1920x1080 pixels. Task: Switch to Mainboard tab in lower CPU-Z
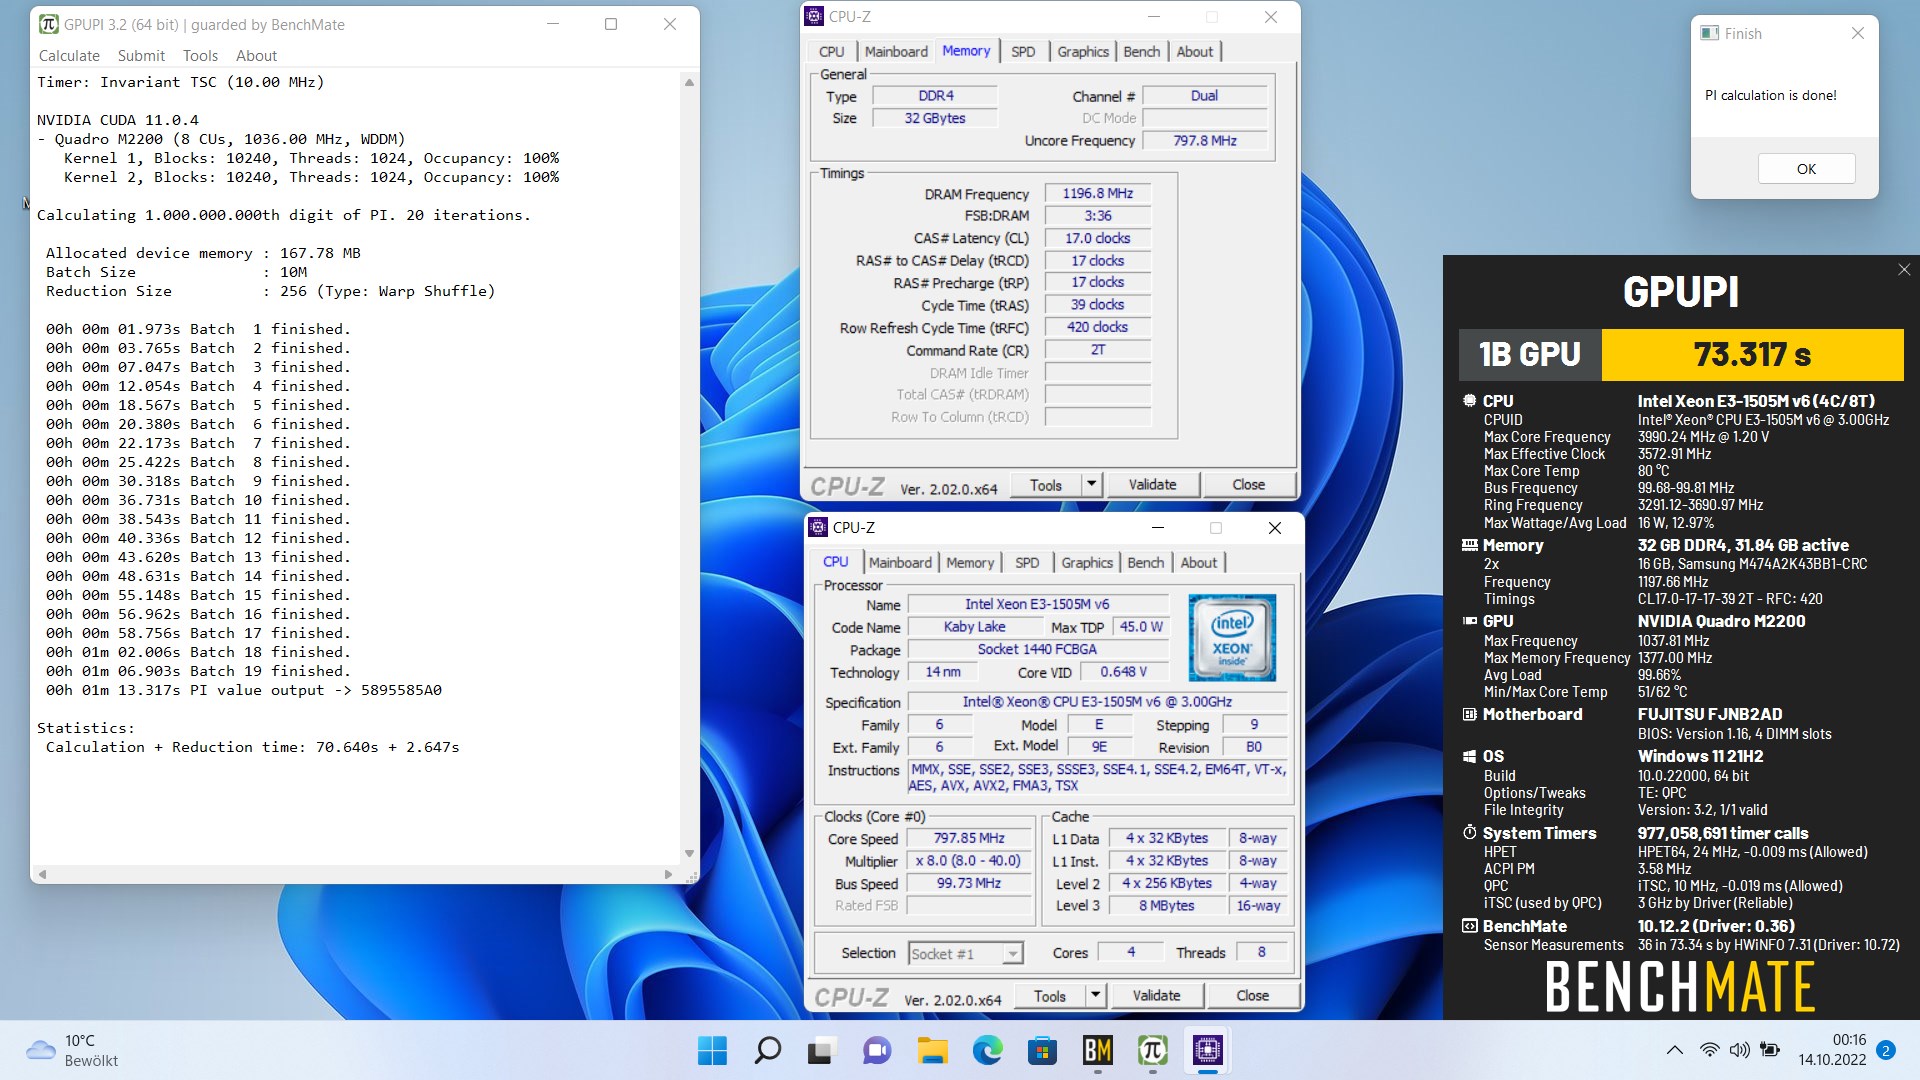[x=900, y=563]
